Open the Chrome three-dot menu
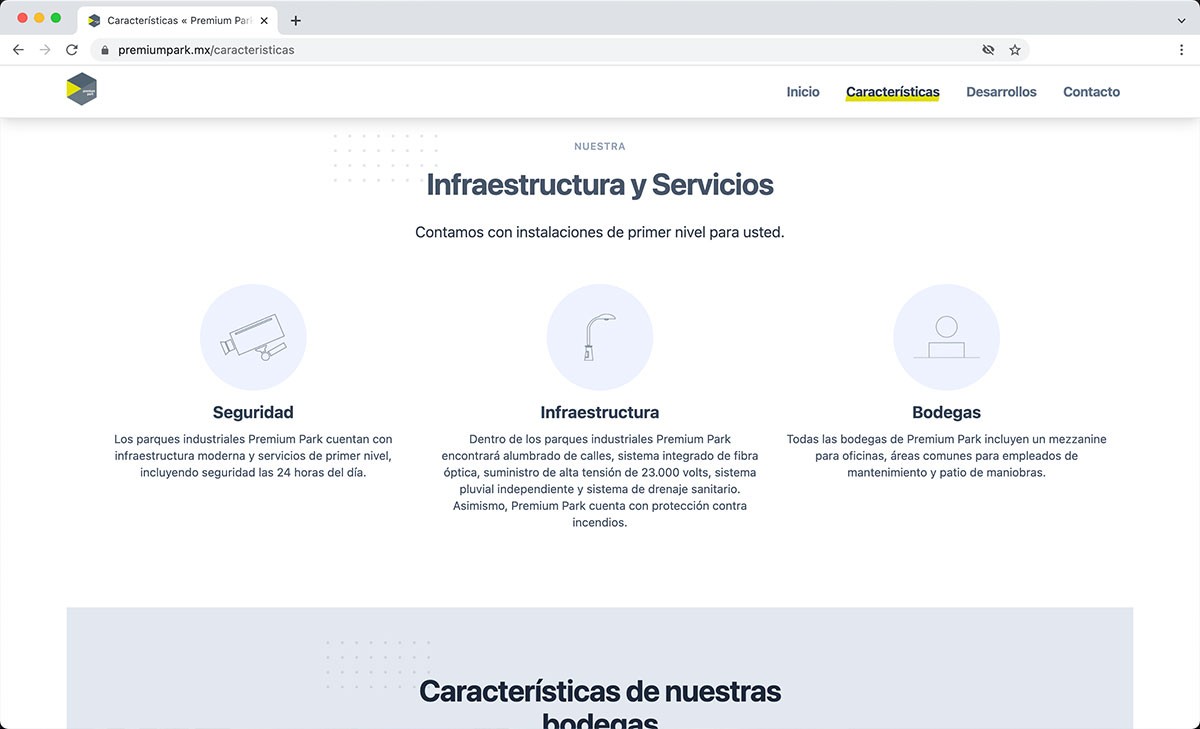Viewport: 1200px width, 729px height. tap(1182, 50)
